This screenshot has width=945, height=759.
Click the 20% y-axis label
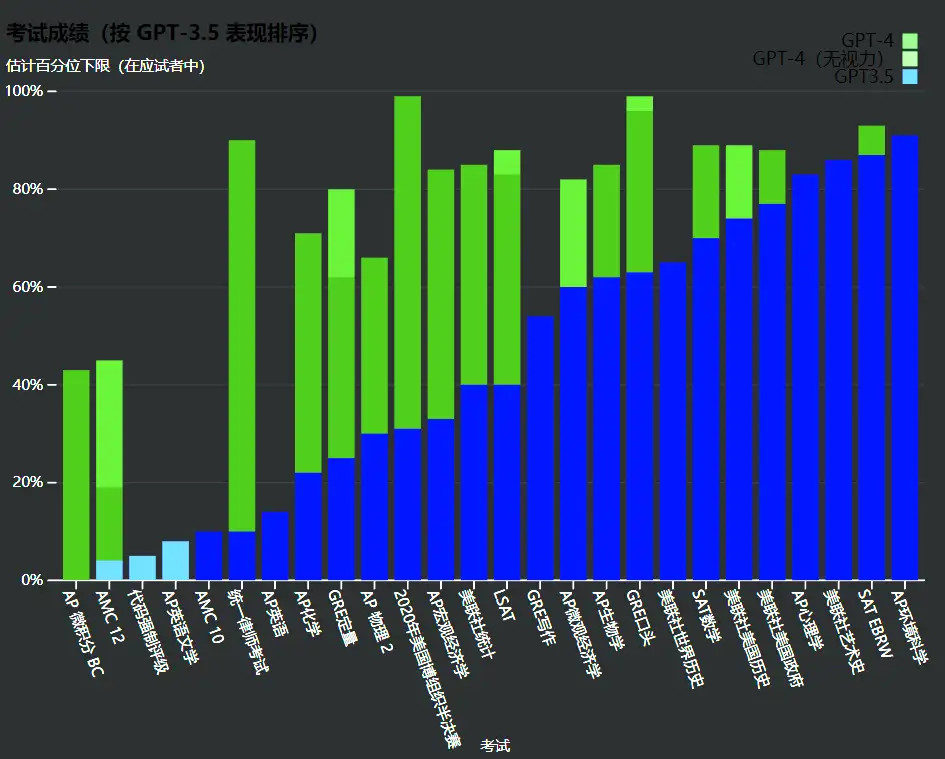click(28, 482)
